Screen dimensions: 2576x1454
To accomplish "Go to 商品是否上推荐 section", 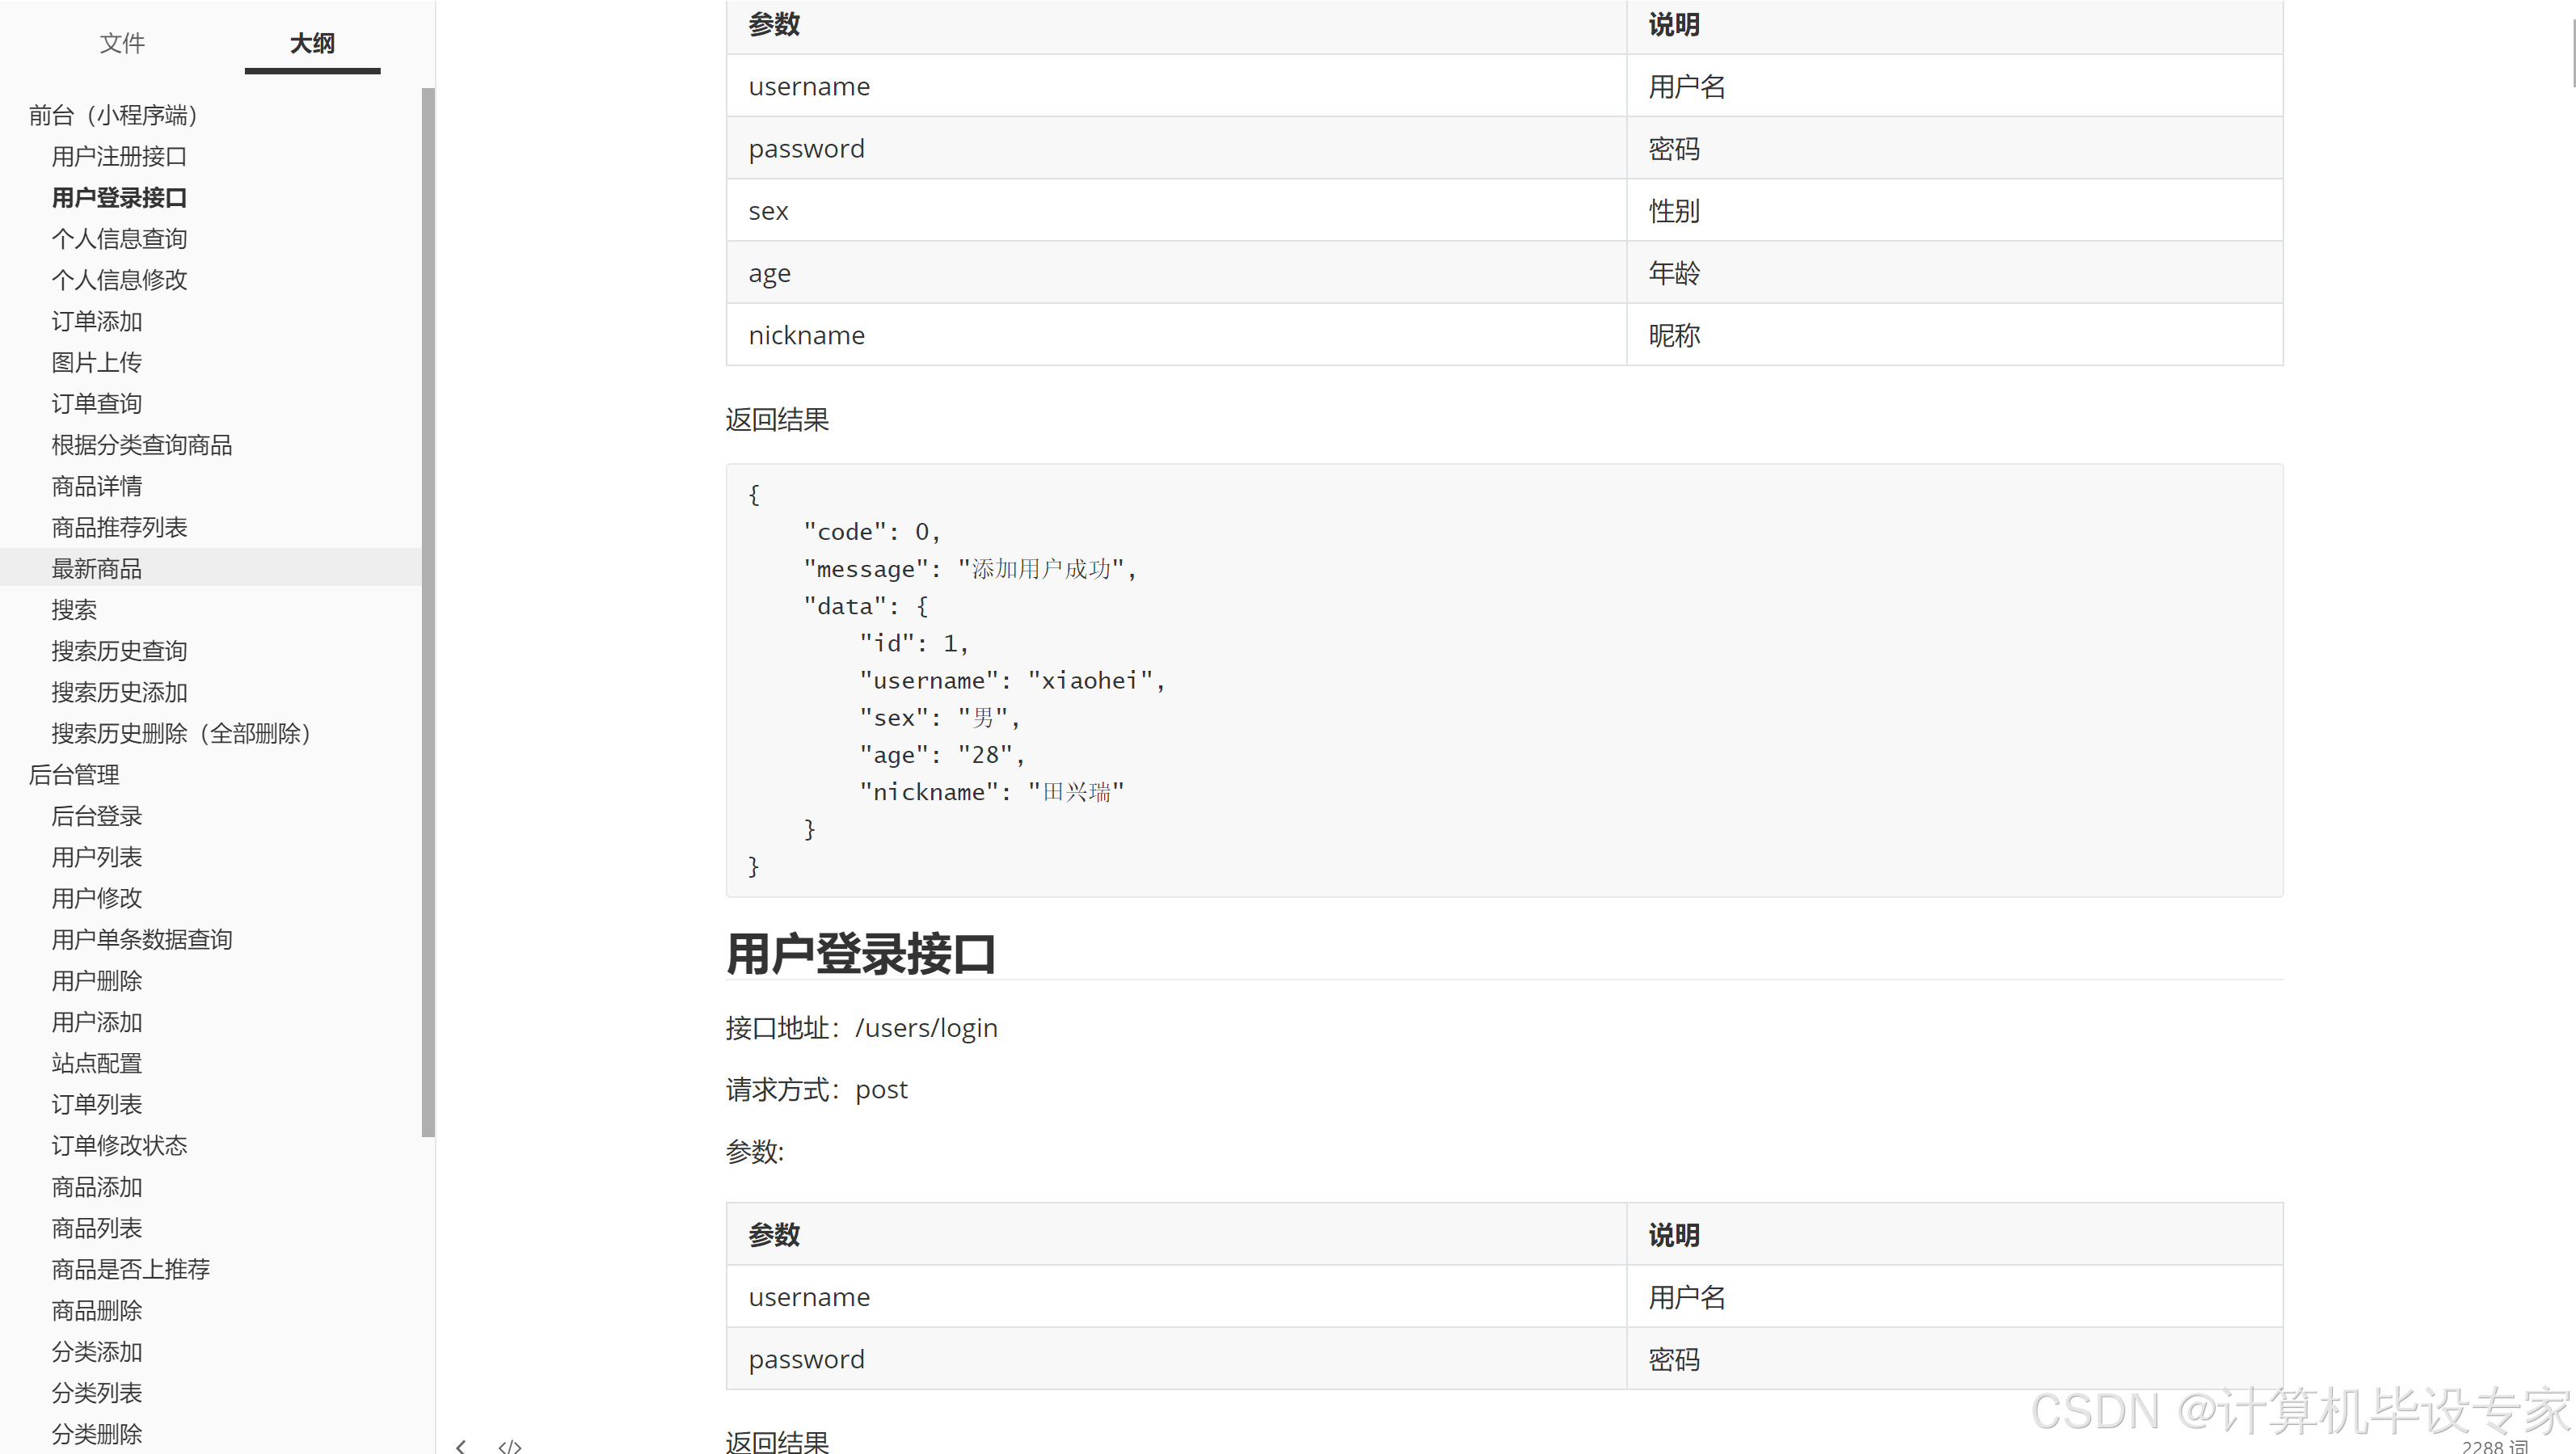I will tap(130, 1270).
